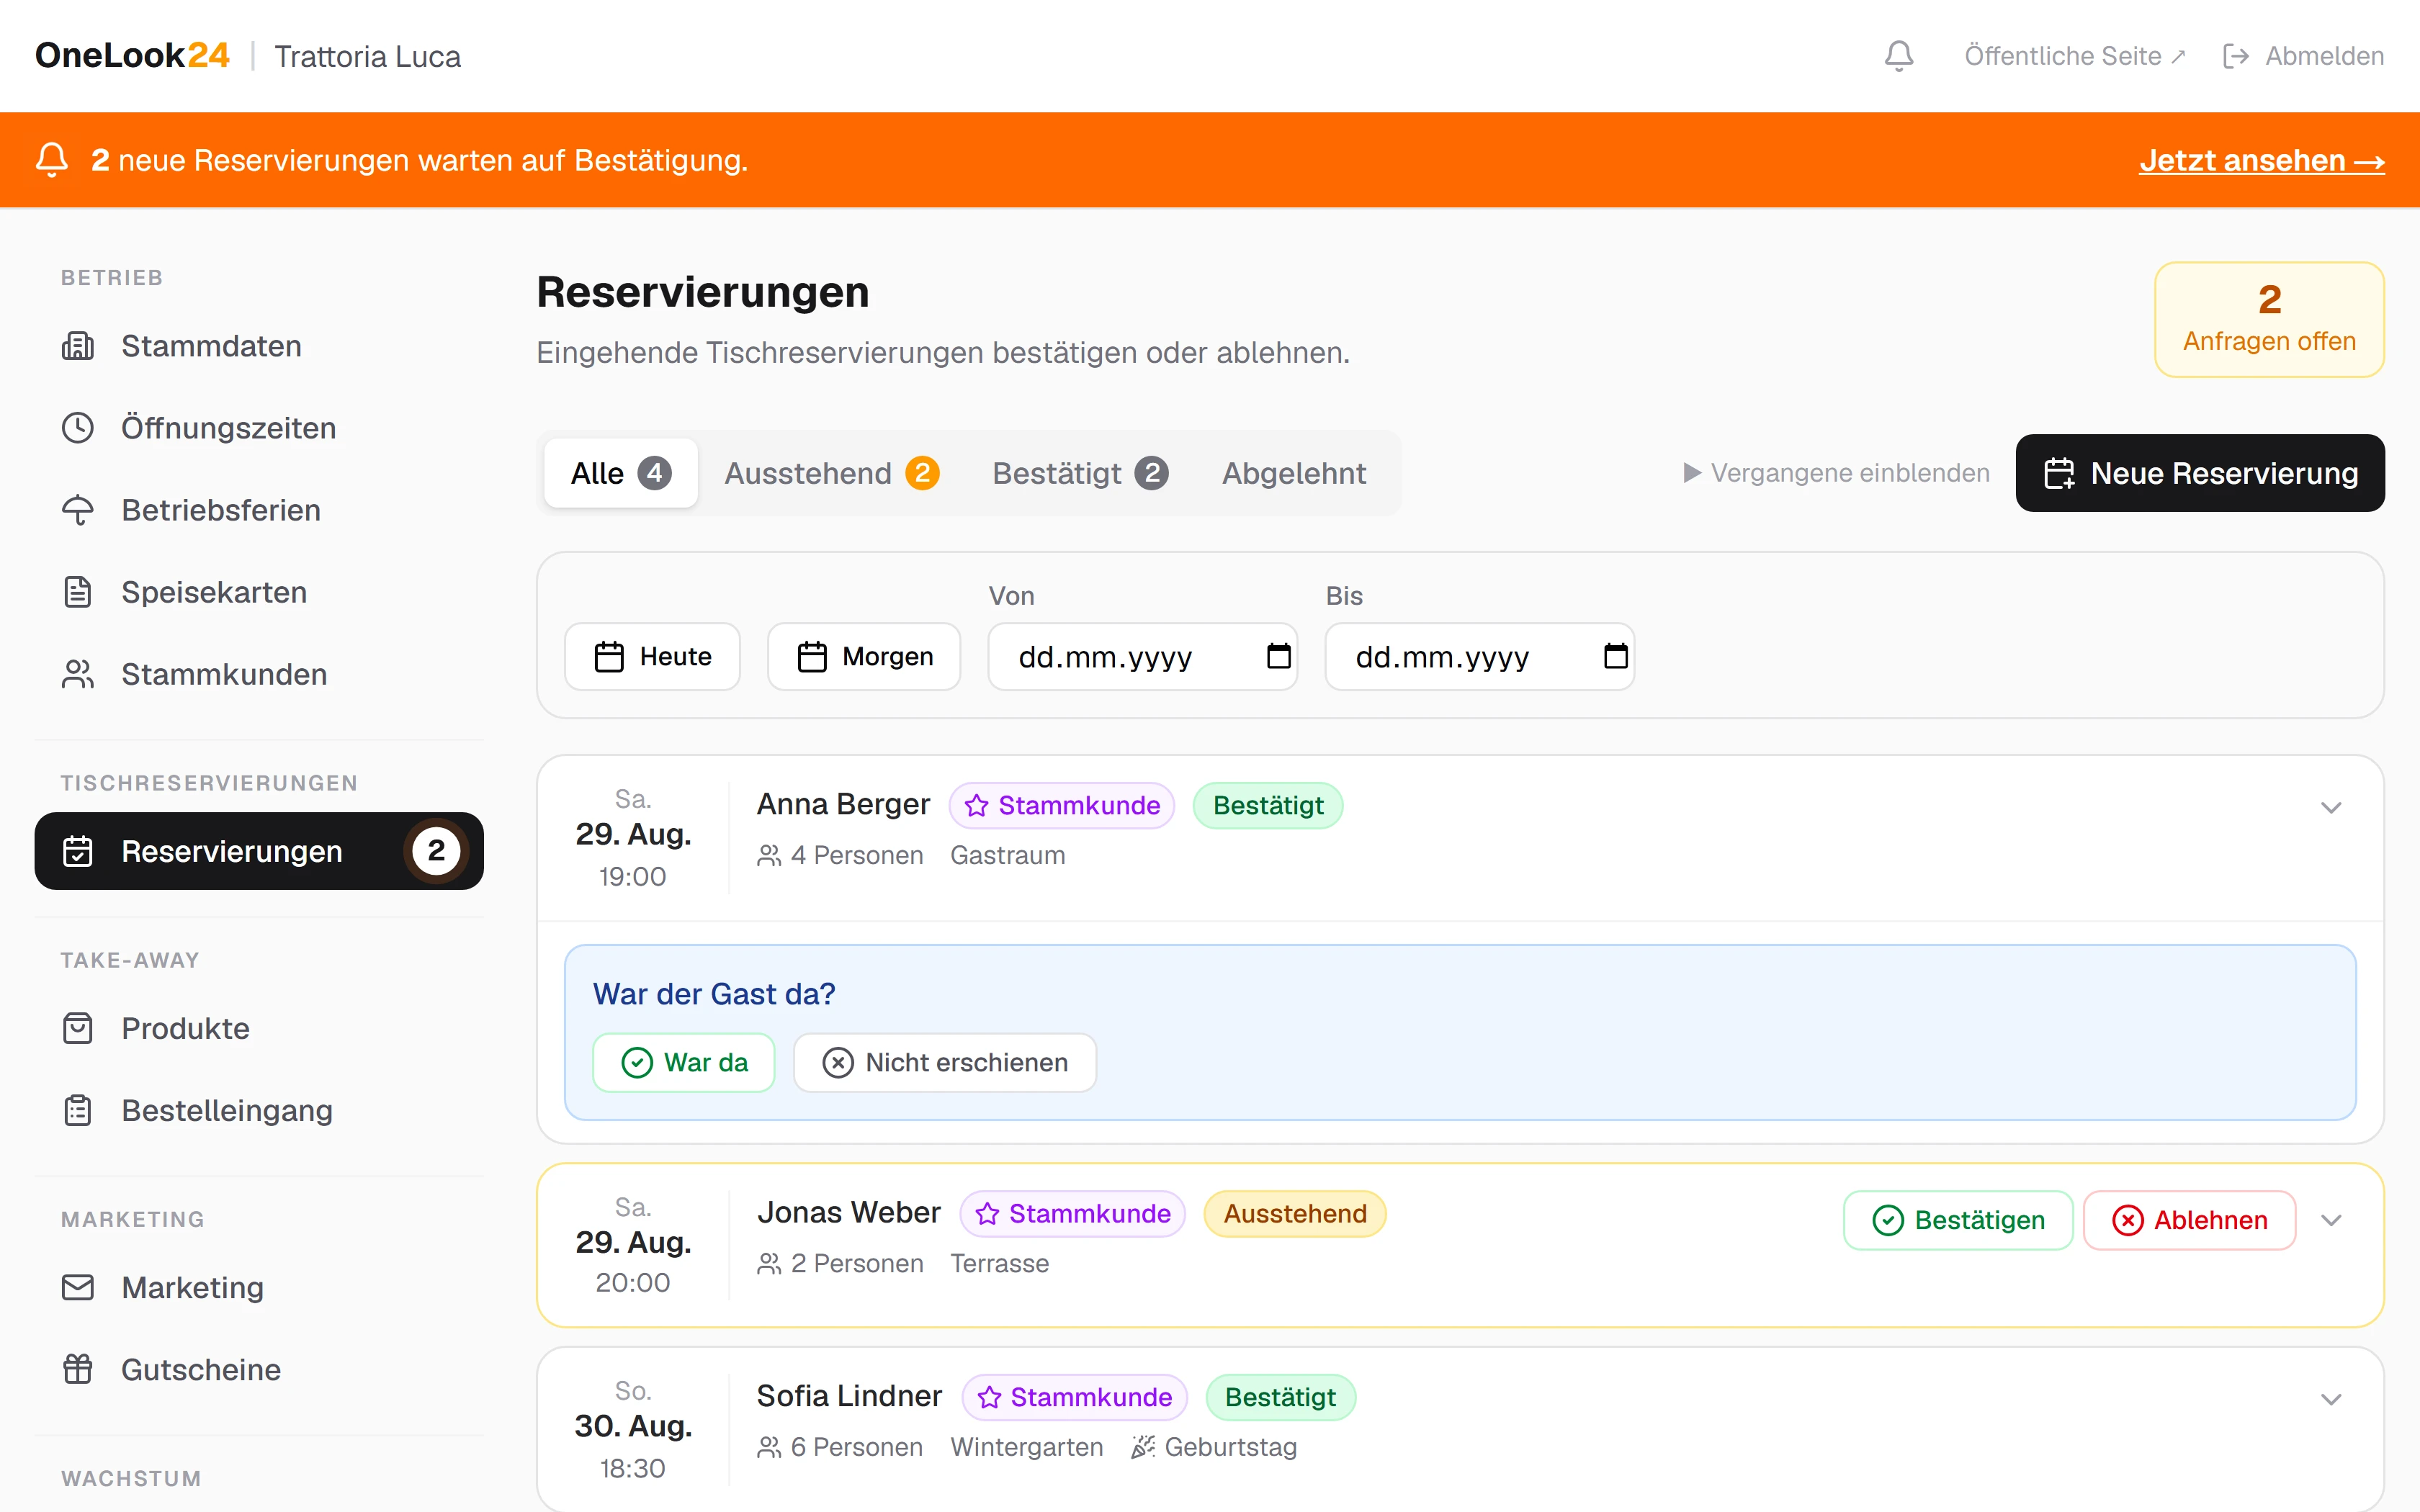2420x1512 pixels.
Task: Open Stammkunden in the sidebar
Action: (259, 674)
